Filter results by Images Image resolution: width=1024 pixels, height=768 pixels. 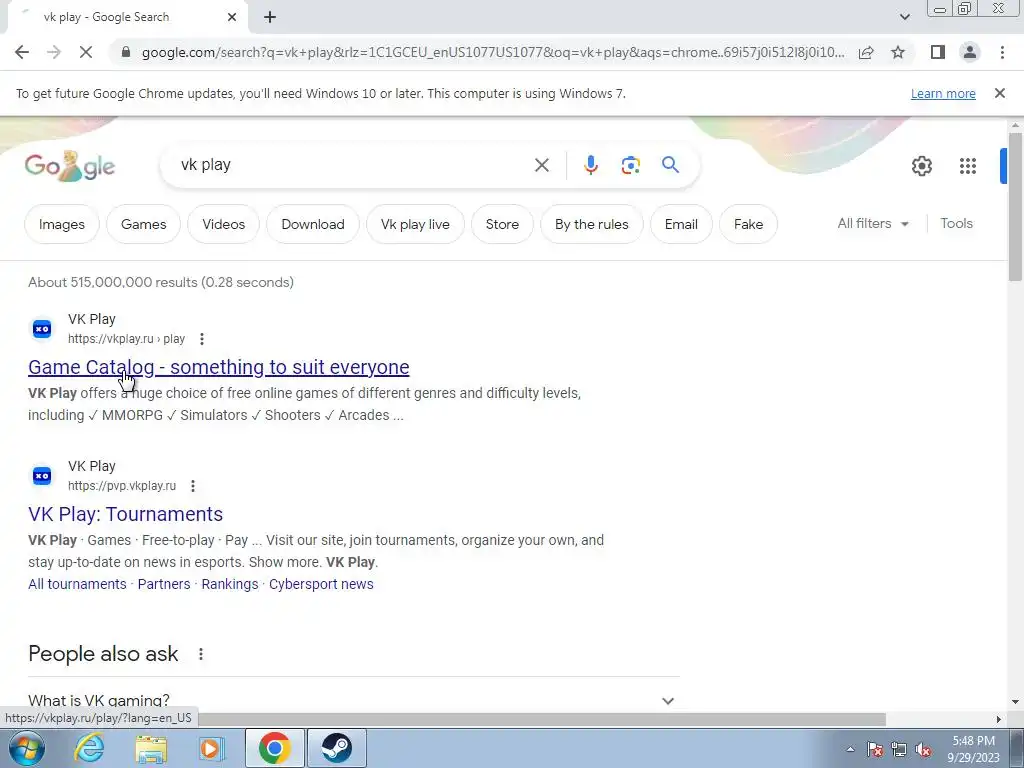click(x=61, y=224)
